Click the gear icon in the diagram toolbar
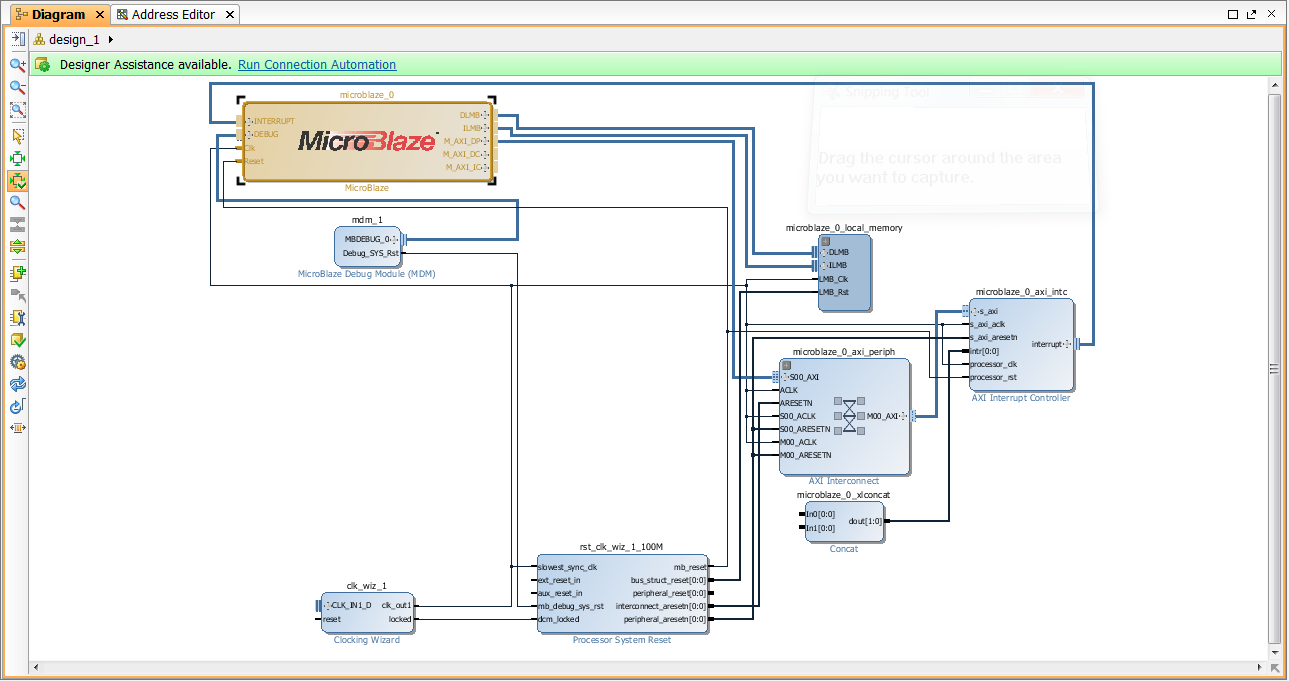The image size is (1289, 681). (17, 362)
